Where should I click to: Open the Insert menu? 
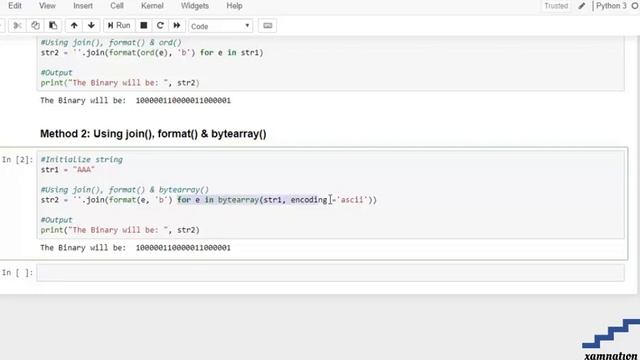(x=83, y=6)
